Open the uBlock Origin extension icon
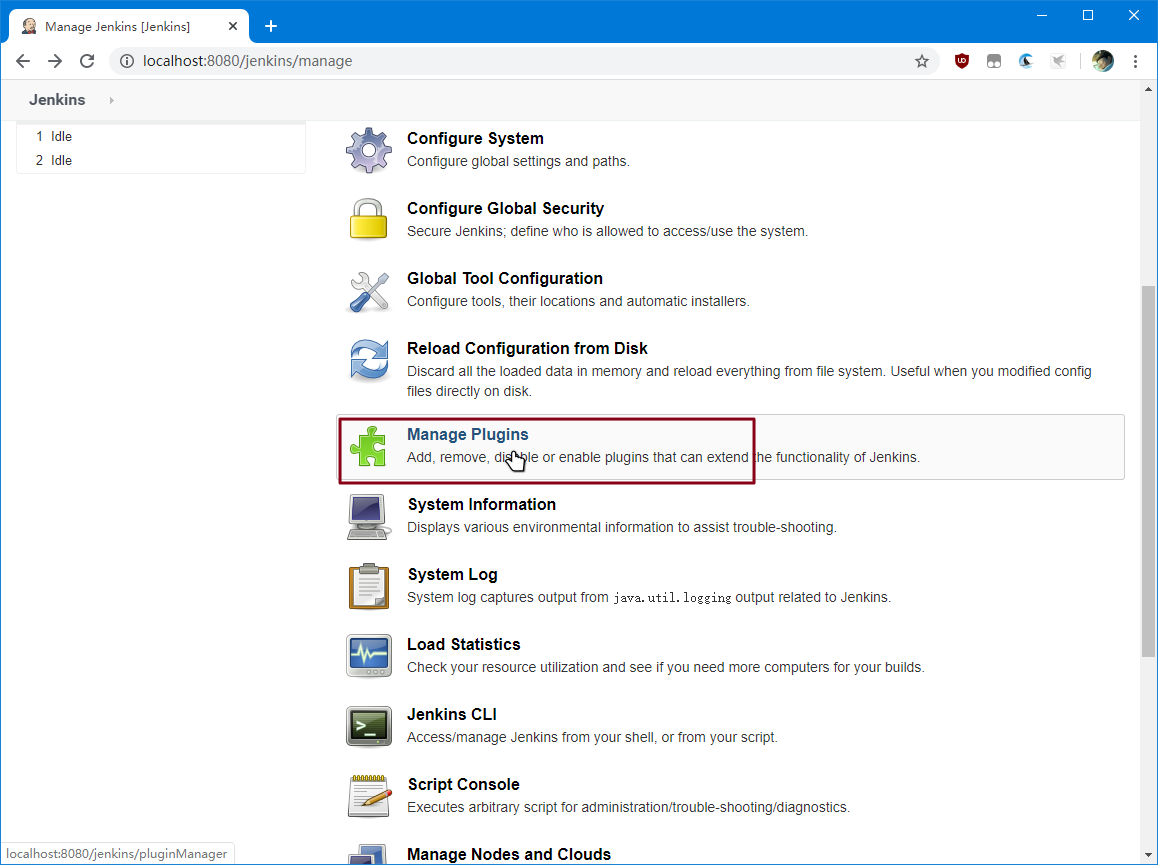 962,61
